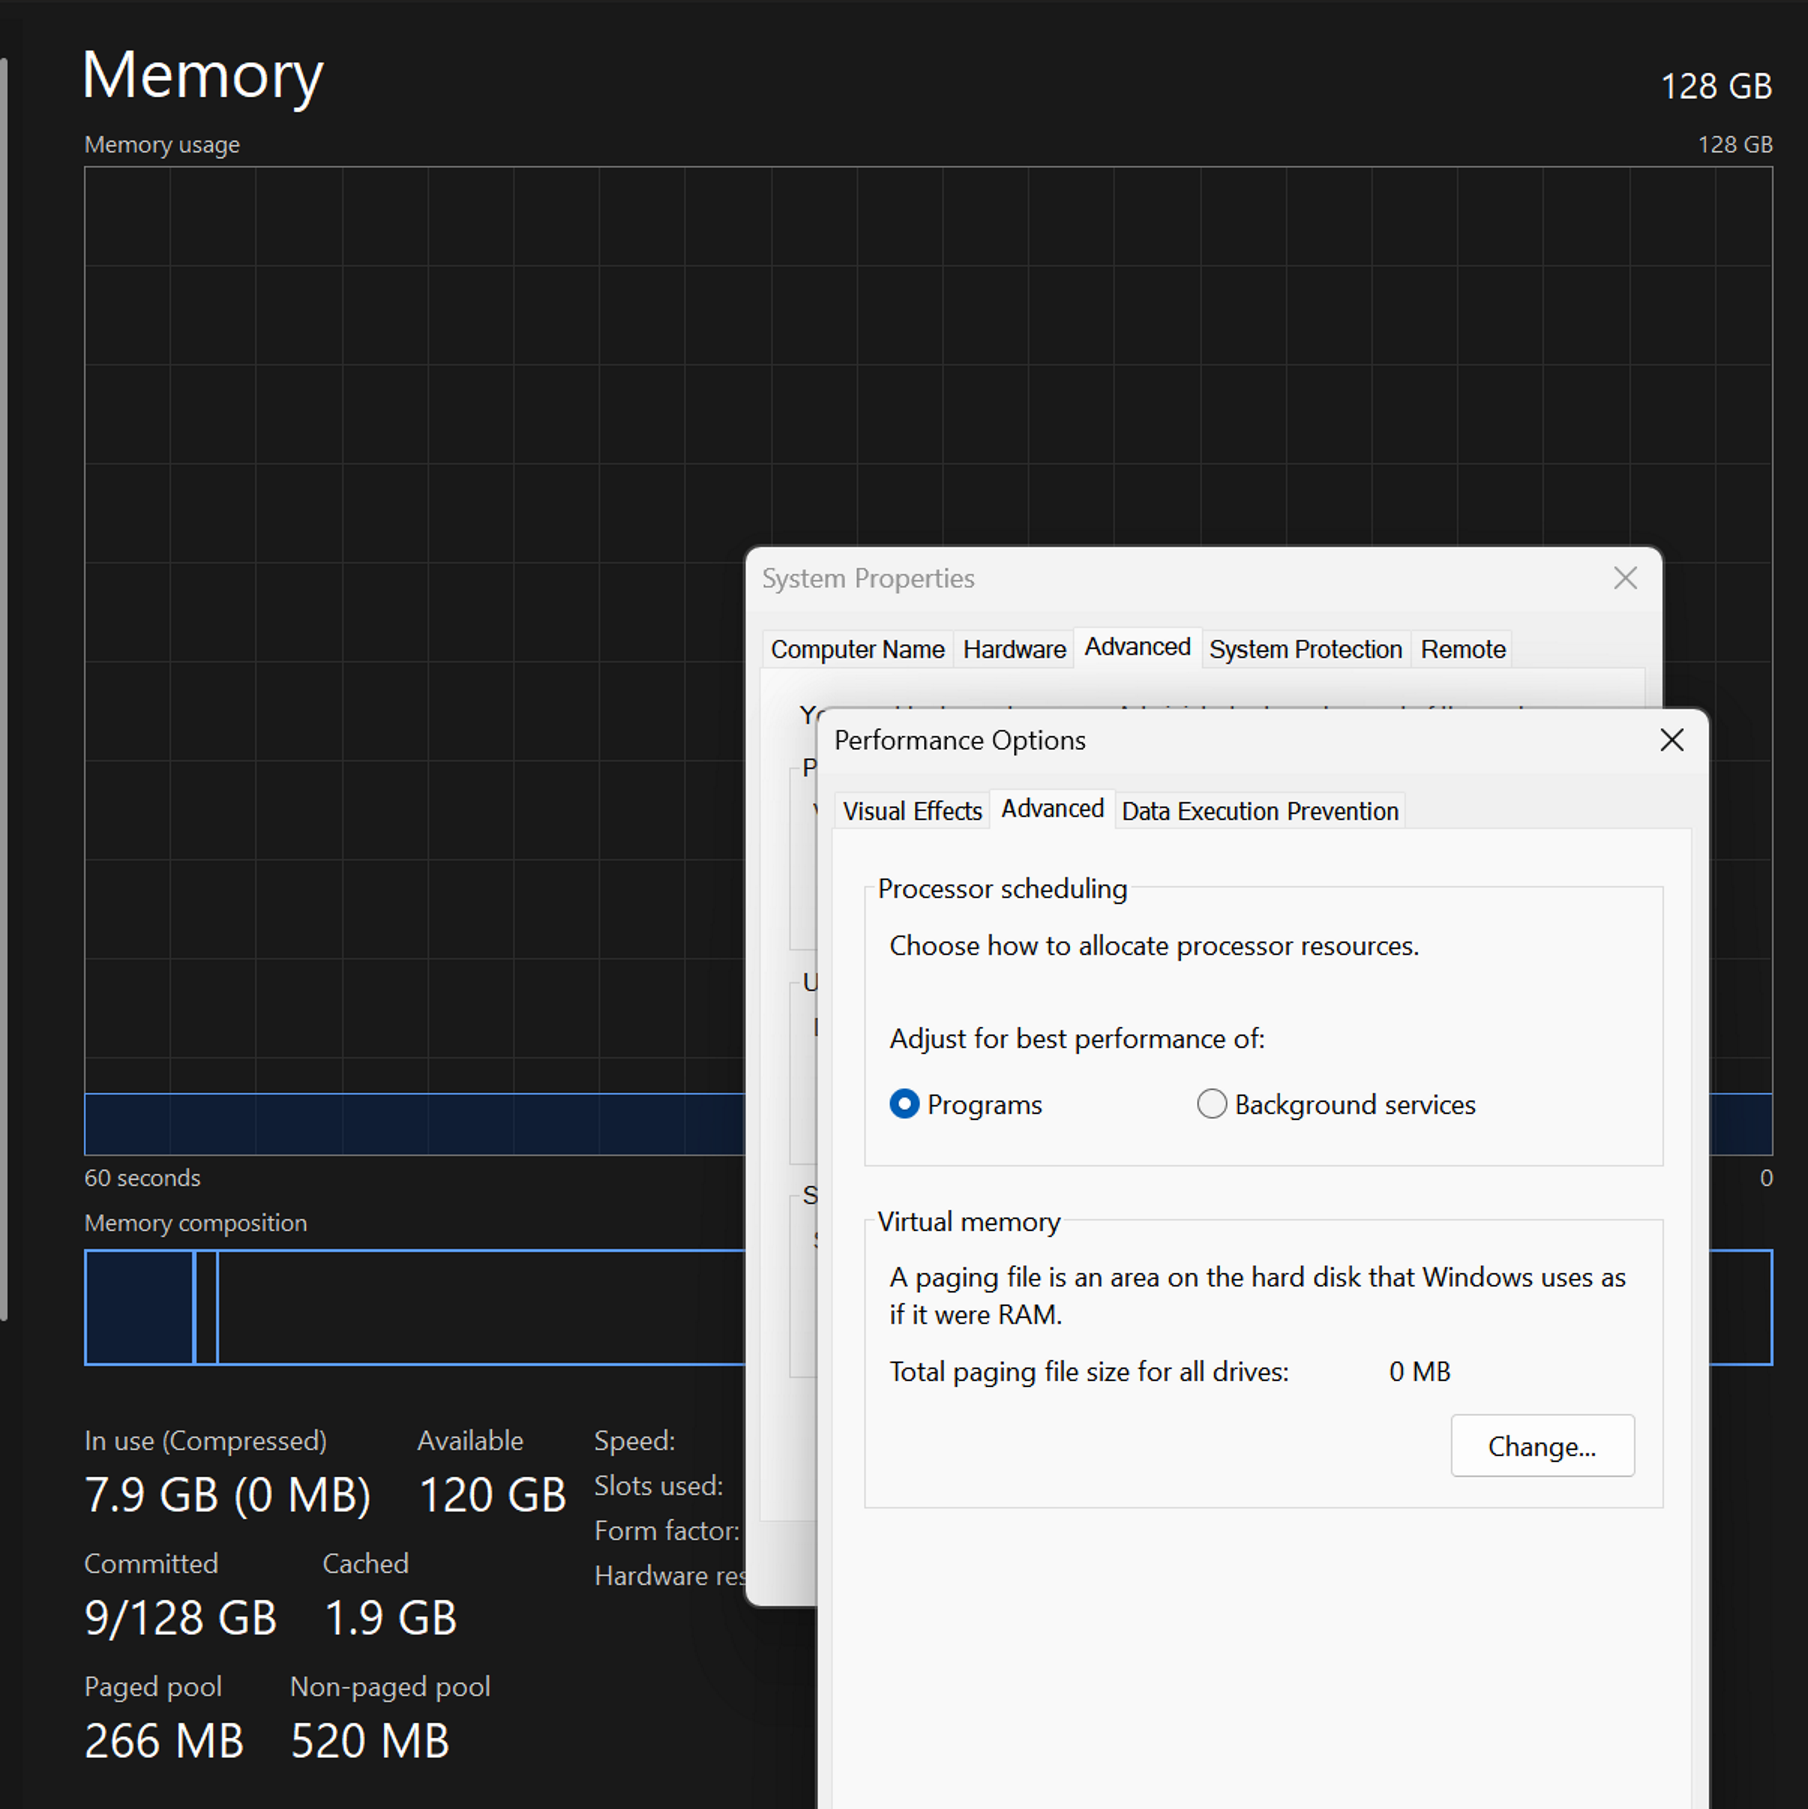Select the Advanced tab in Performance Options
The image size is (1808, 1809).
[x=1052, y=808]
